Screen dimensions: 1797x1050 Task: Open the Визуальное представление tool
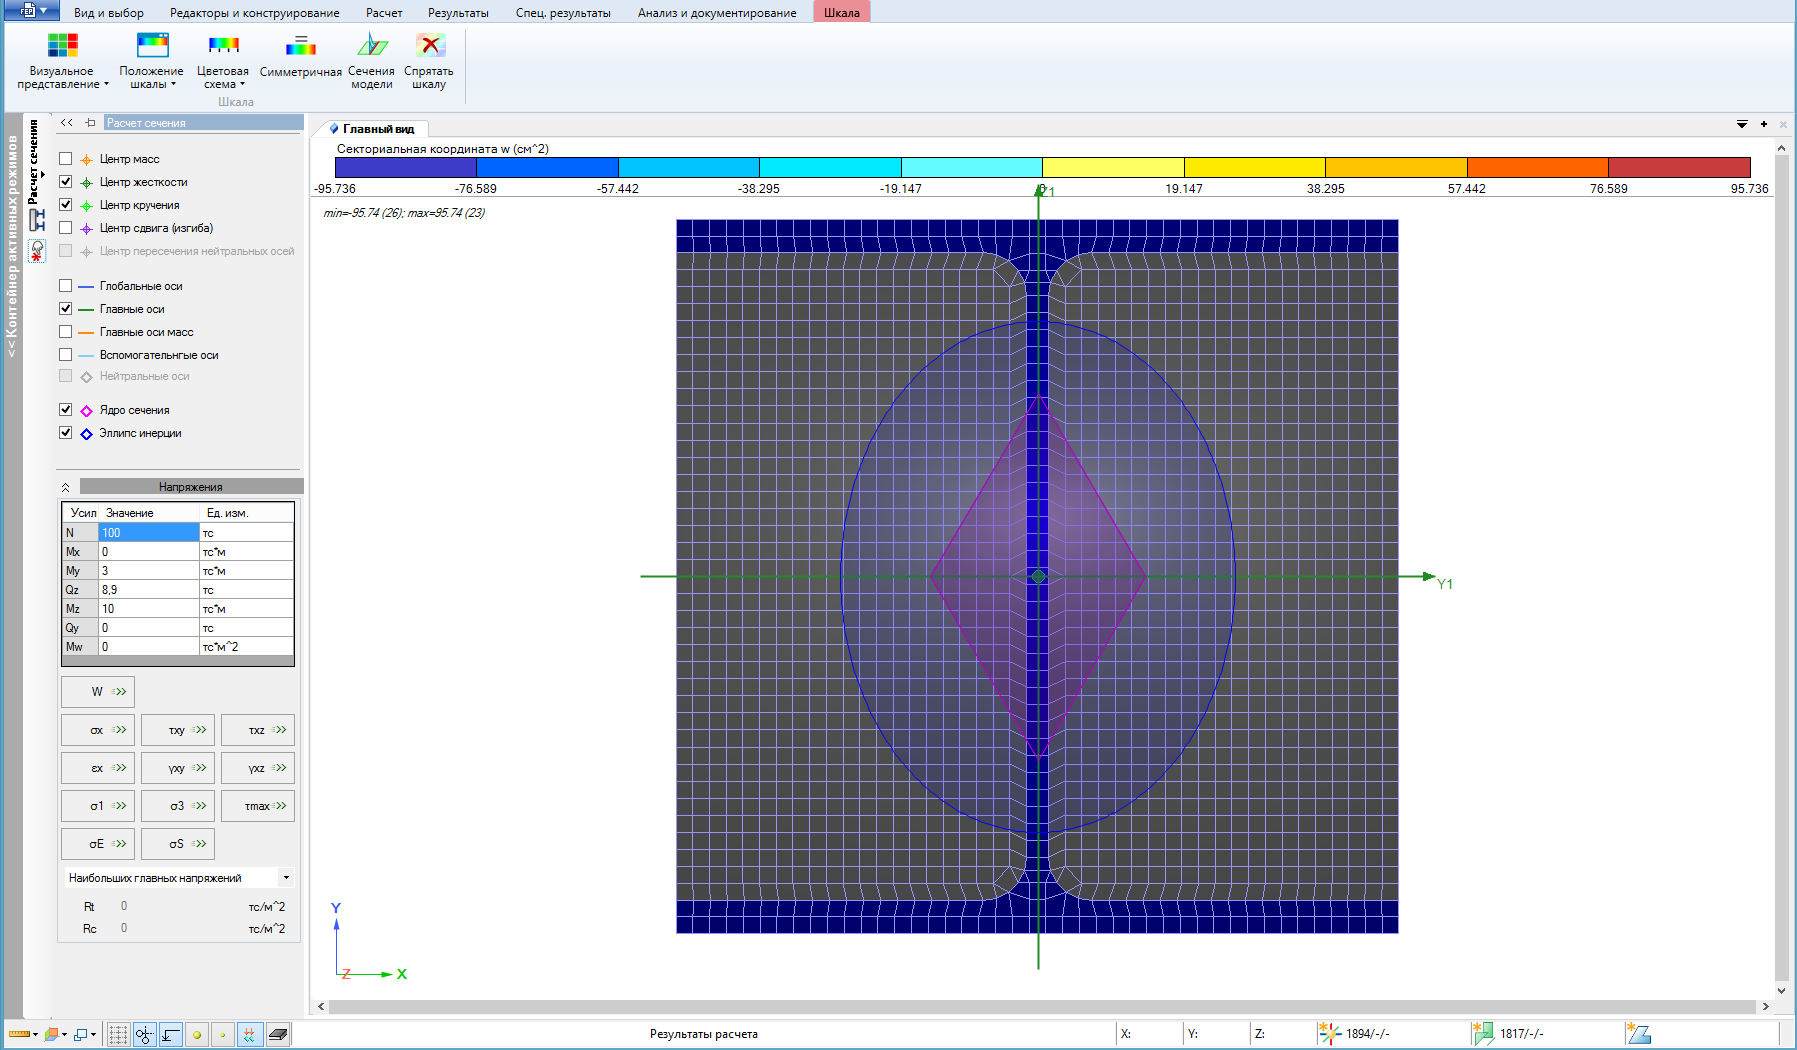click(x=62, y=61)
